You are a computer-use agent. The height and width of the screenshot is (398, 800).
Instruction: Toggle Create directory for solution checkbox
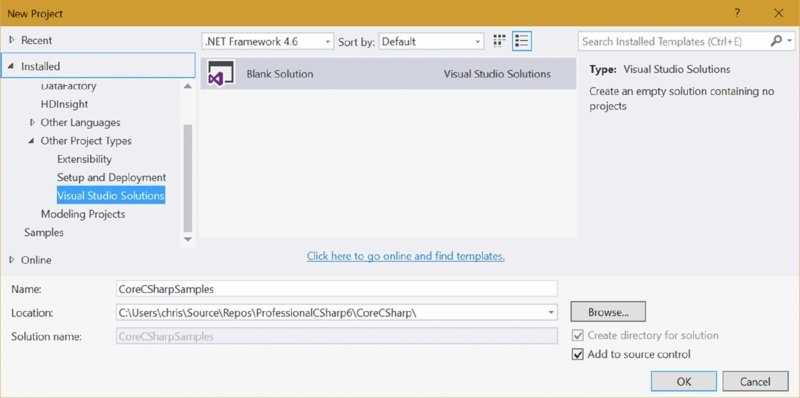tap(578, 336)
